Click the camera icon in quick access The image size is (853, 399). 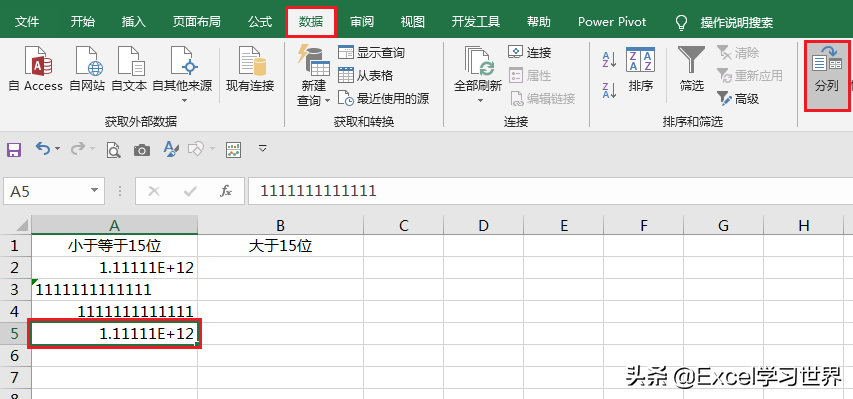click(142, 150)
